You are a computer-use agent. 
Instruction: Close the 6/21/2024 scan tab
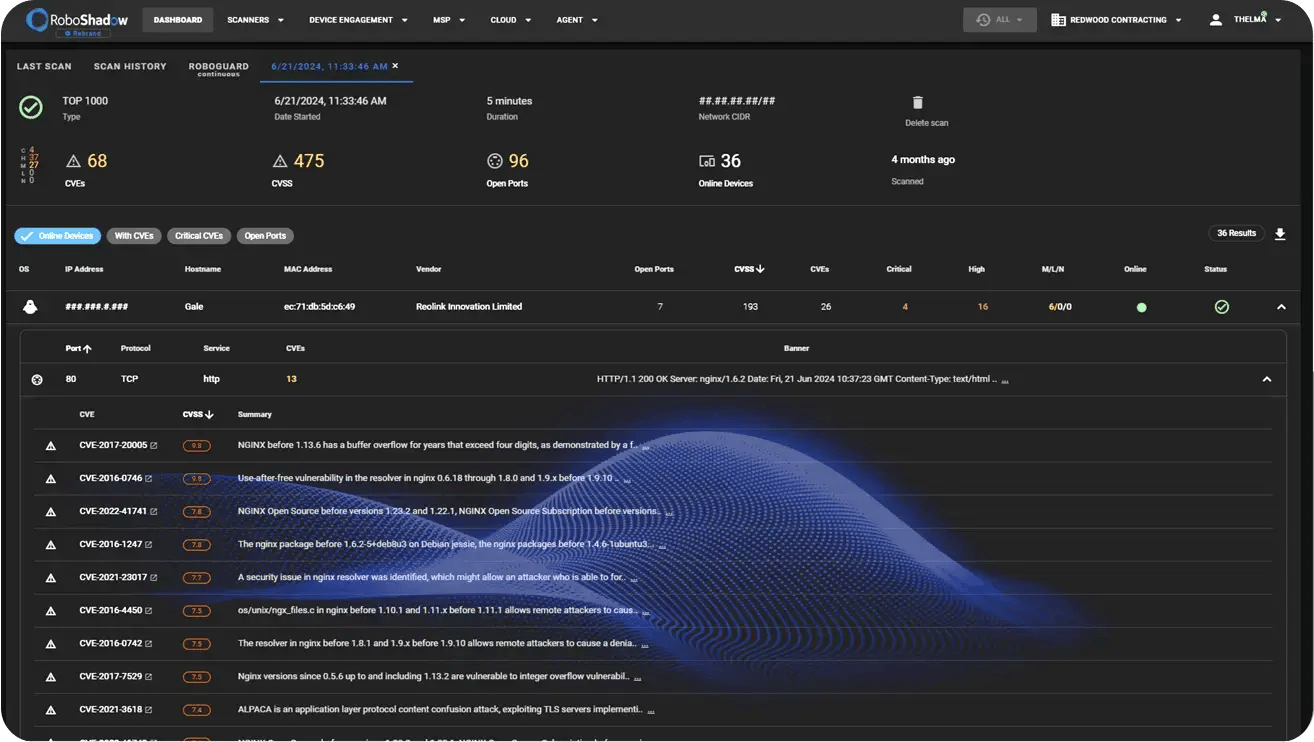[x=395, y=66]
